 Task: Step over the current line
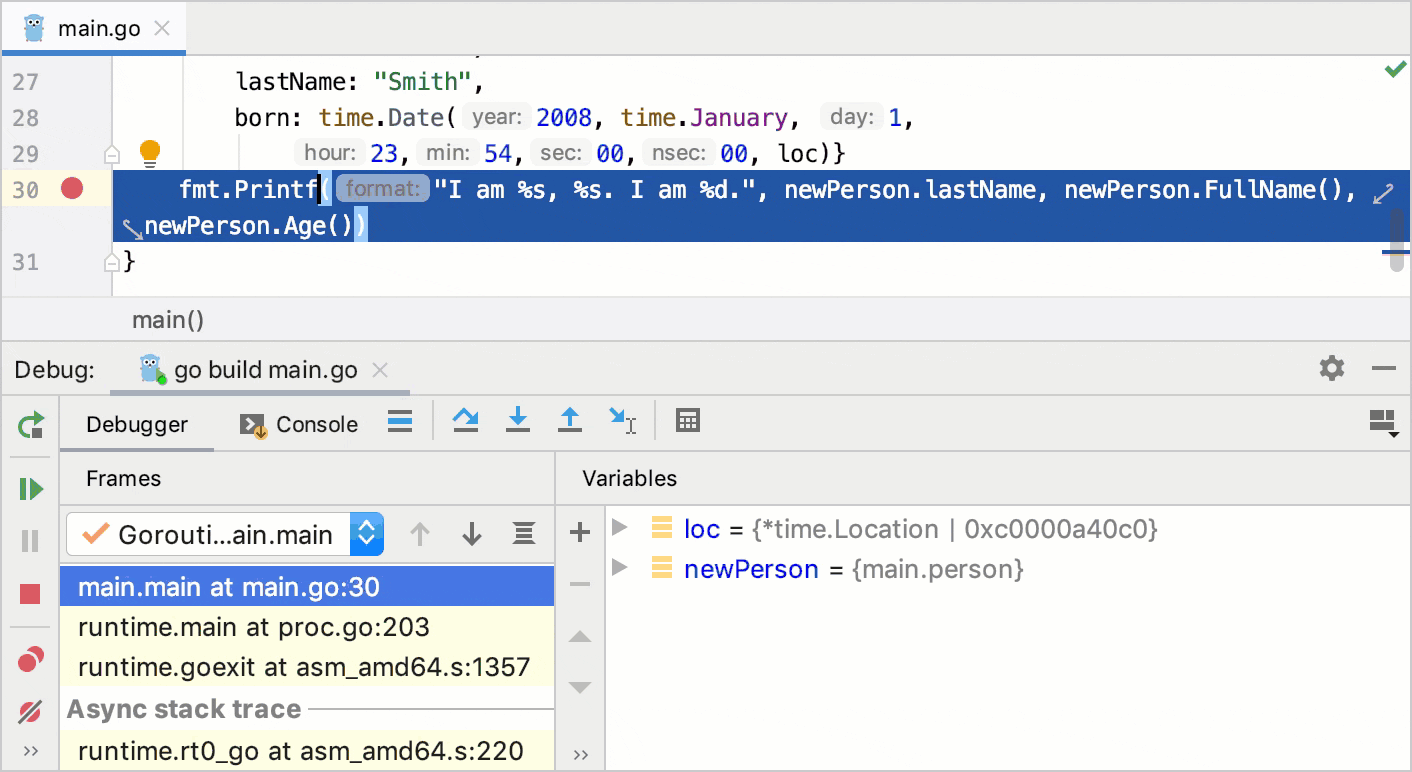(x=465, y=420)
